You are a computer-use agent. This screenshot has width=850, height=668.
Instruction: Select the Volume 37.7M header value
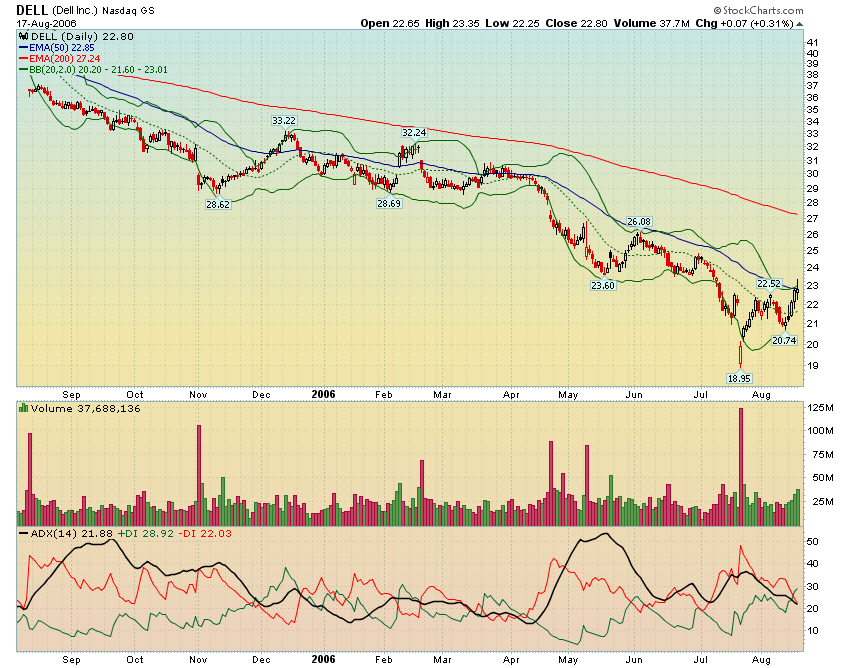point(652,23)
